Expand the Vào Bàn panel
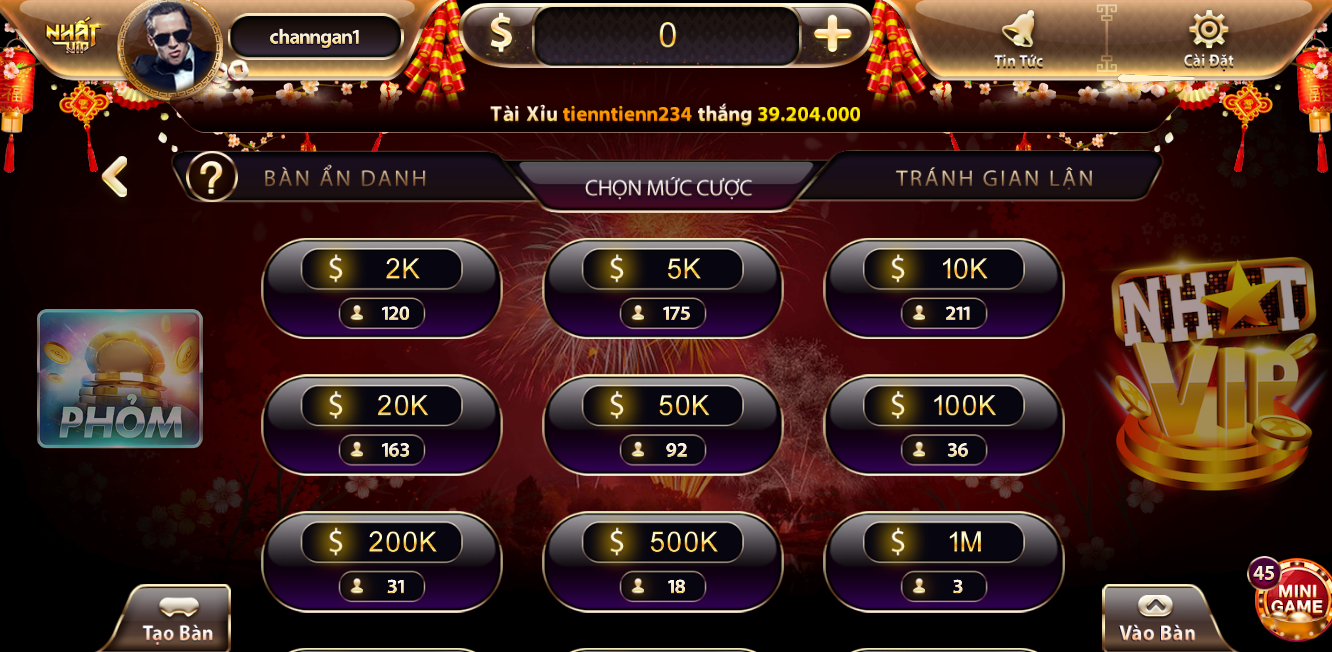Viewport: 1332px width, 652px height. [1156, 619]
